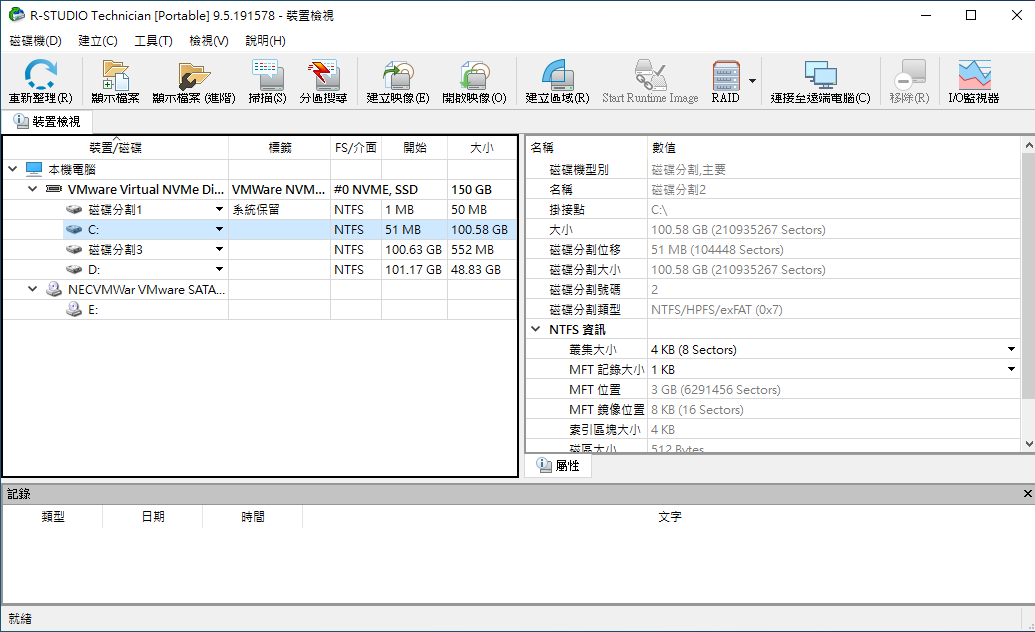The height and width of the screenshot is (632, 1035).
Task: Click the 磁碟分割1 partition icon
Action: 74,209
